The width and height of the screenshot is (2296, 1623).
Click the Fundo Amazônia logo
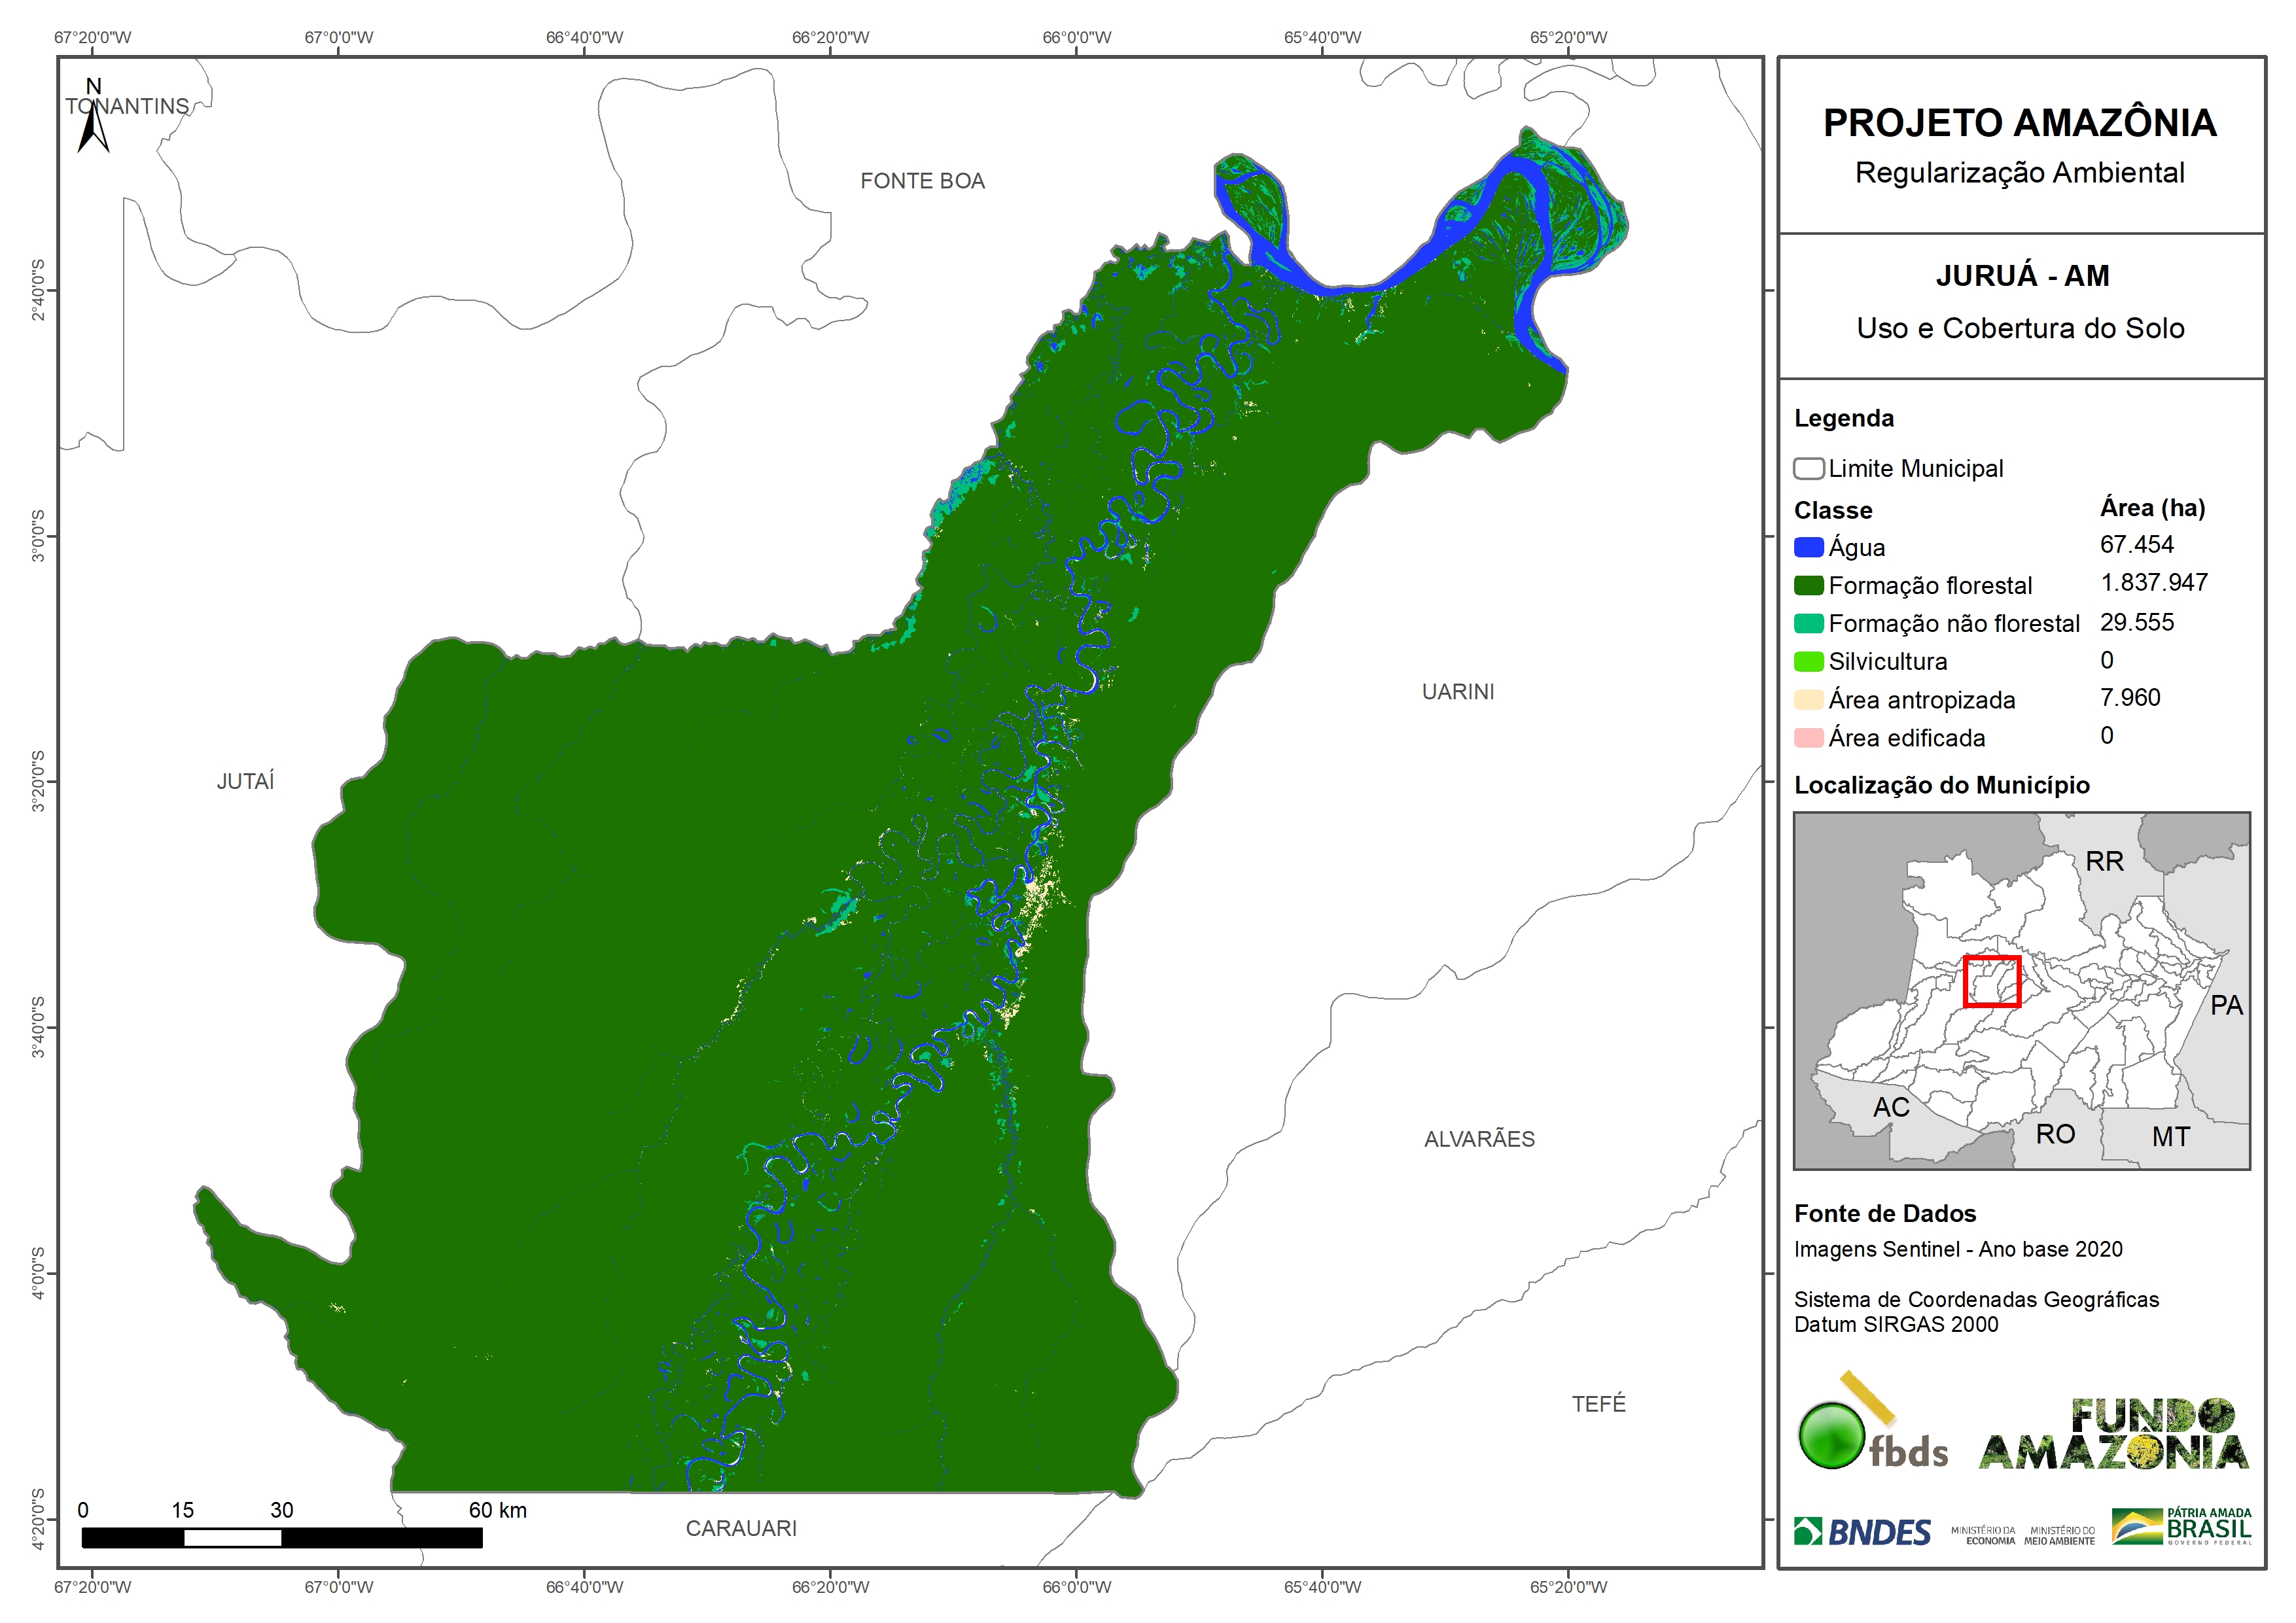tap(2113, 1435)
